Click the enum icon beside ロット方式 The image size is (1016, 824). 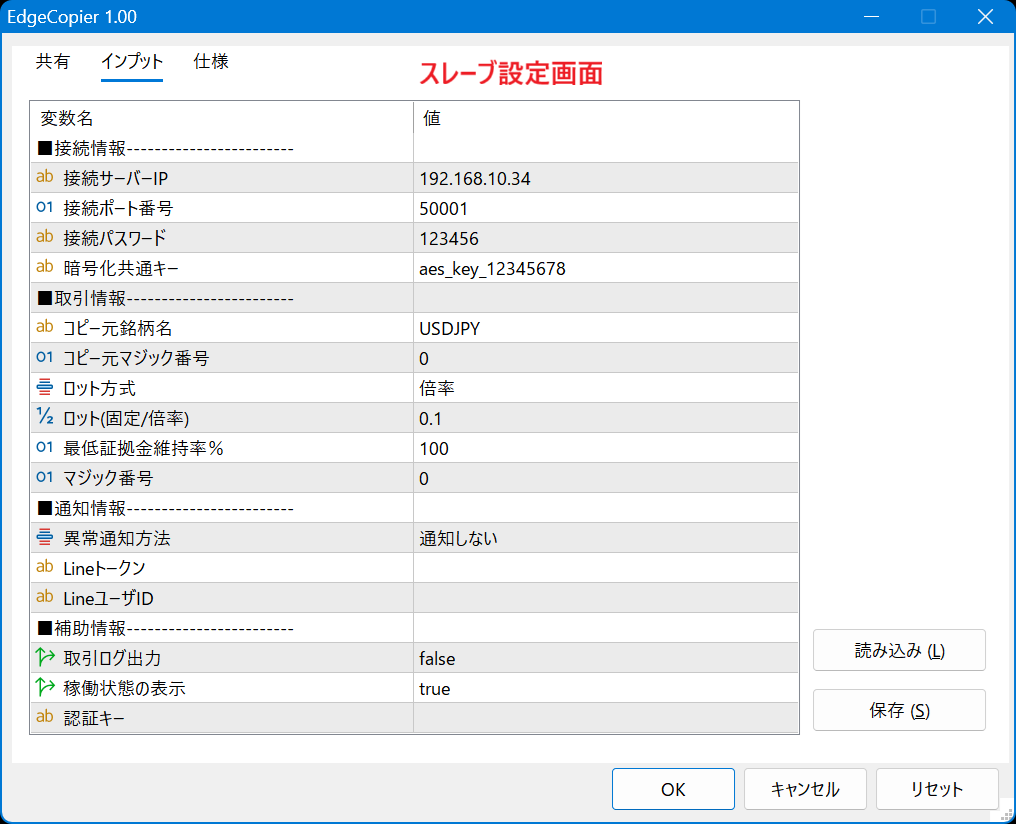coord(45,387)
